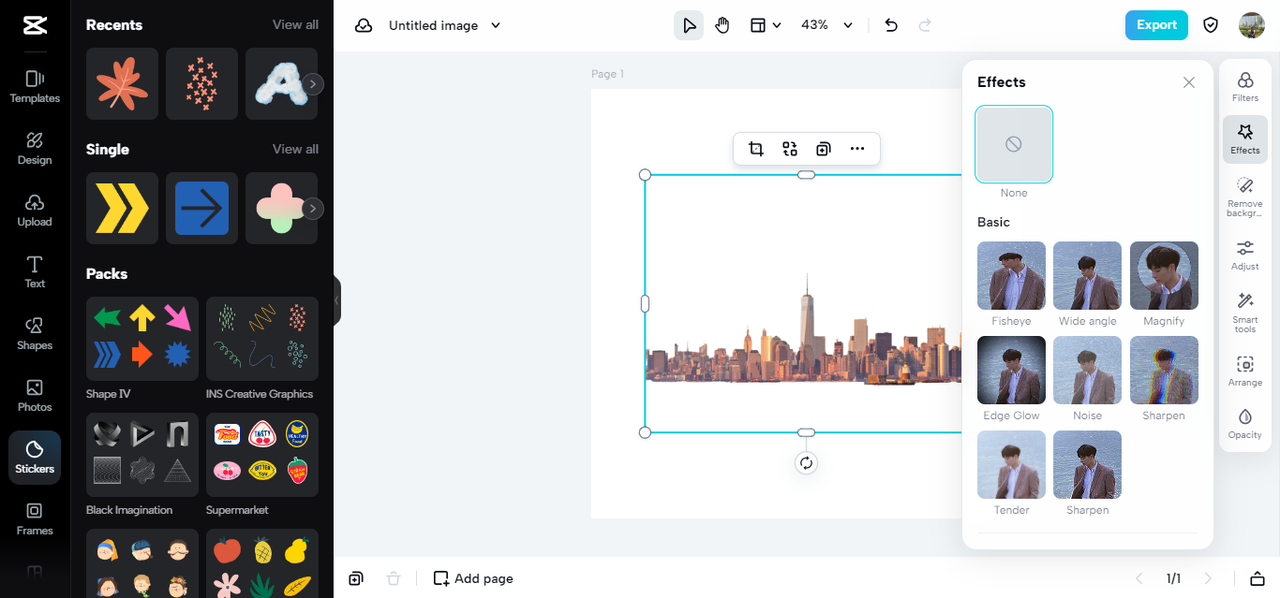Open the Text sidebar panel
This screenshot has width=1280, height=598.
(35, 272)
